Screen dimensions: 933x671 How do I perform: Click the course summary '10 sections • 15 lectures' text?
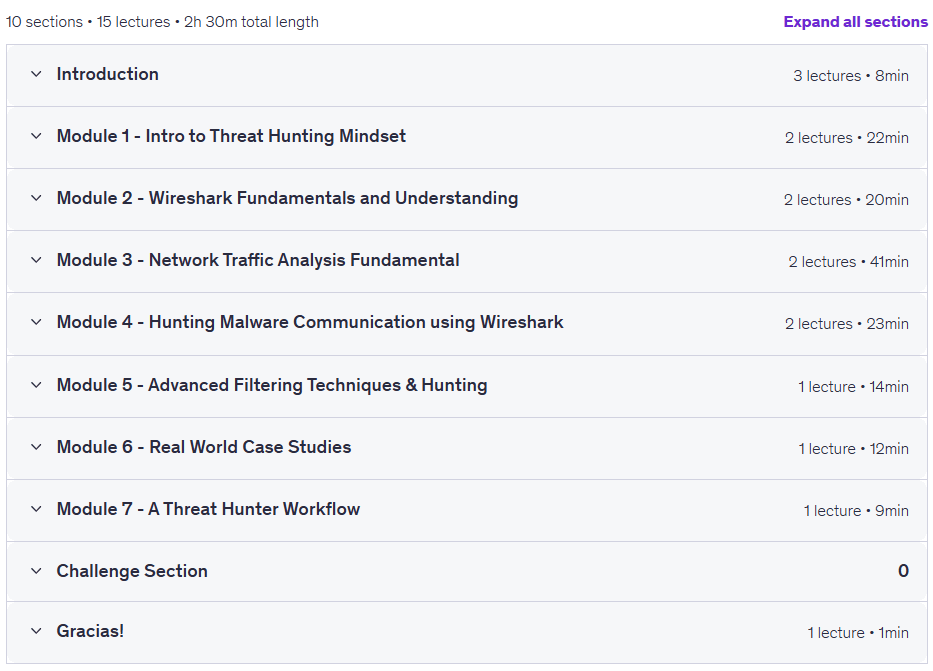point(88,22)
